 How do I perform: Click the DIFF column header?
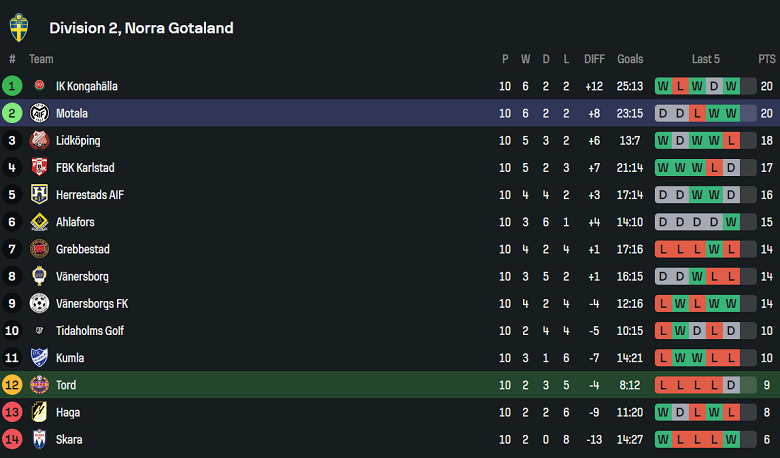[x=594, y=59]
